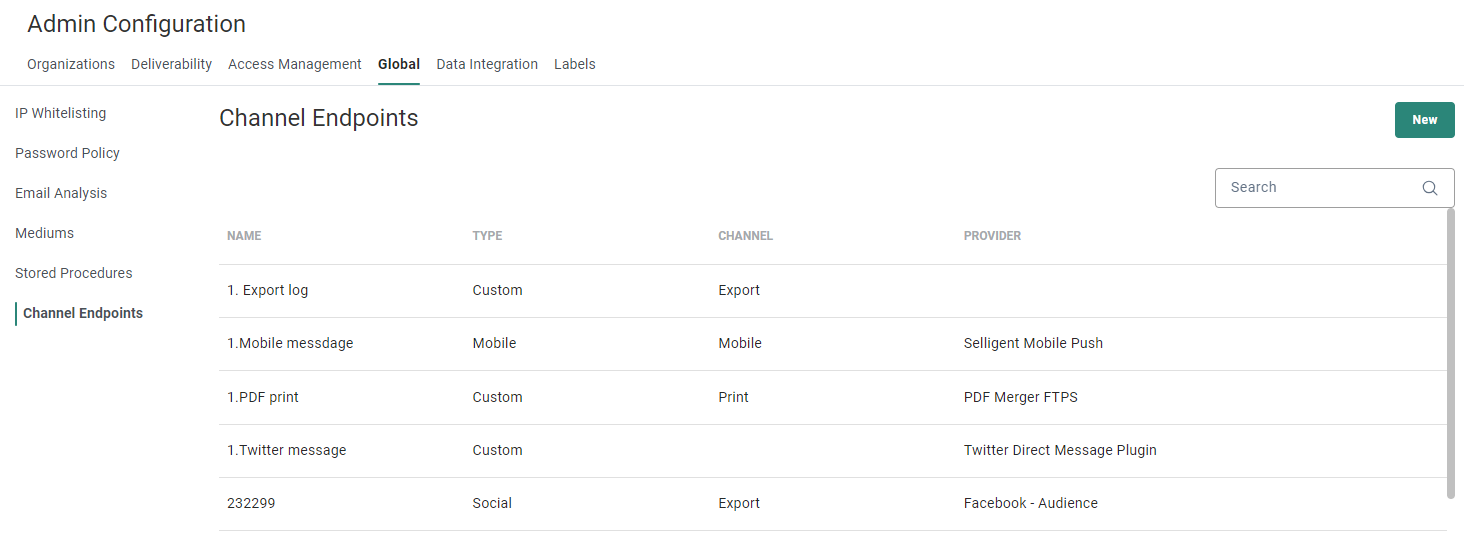The image size is (1464, 538).
Task: Open the Deliverability tab
Action: [171, 64]
